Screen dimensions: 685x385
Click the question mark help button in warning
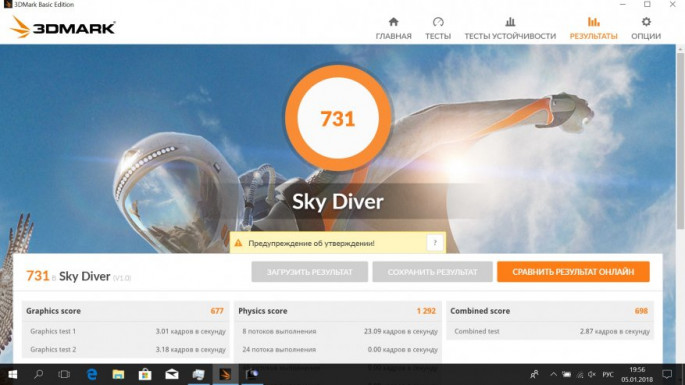[435, 243]
